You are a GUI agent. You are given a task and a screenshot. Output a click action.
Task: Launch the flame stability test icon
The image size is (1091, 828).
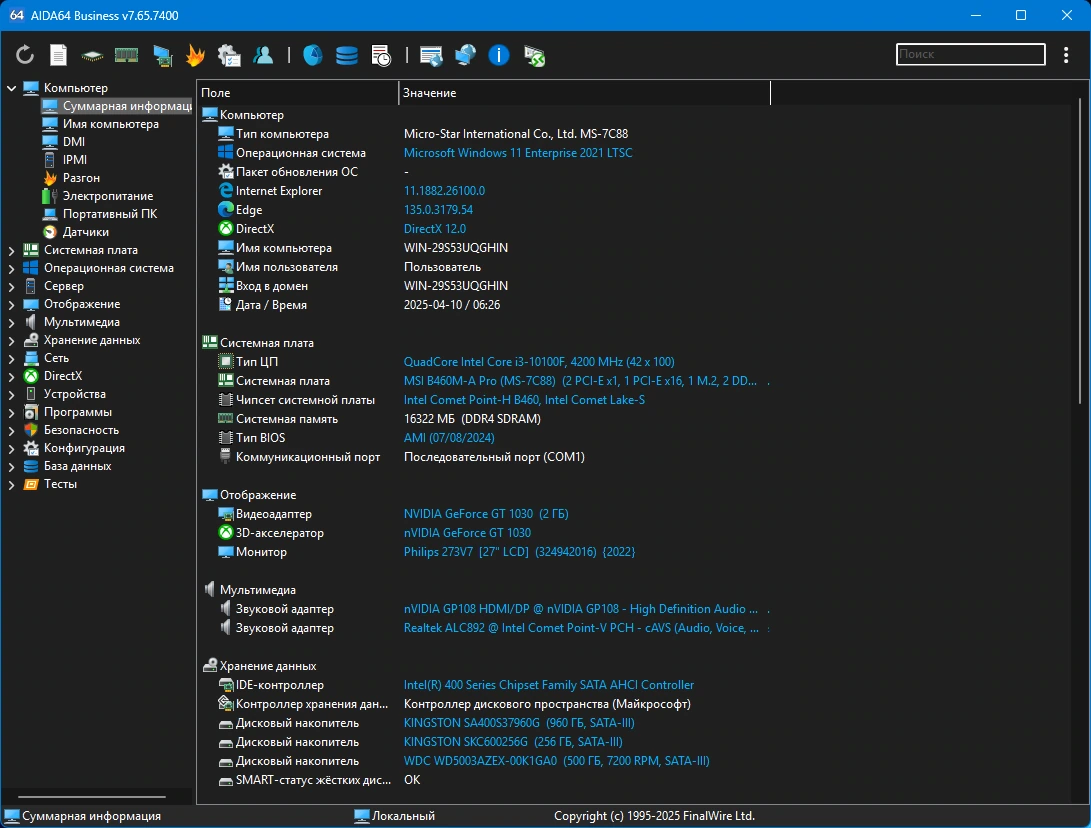196,55
